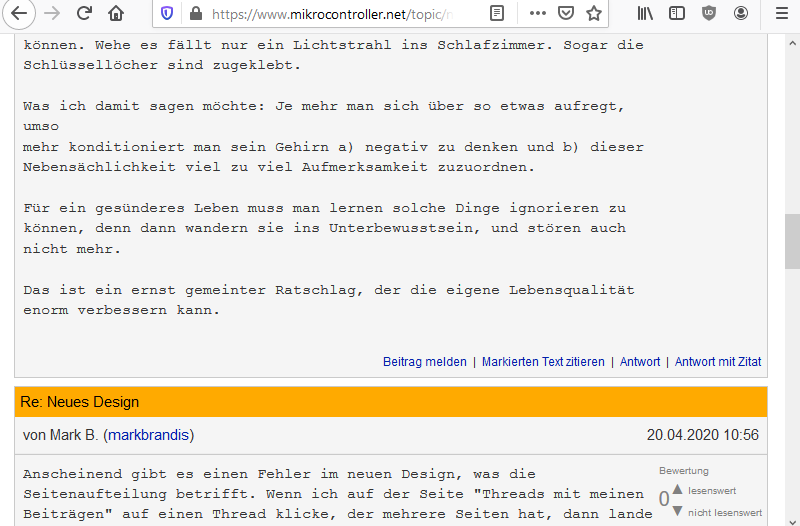Toggle reader view for this page
The width and height of the screenshot is (800, 526).
click(x=496, y=13)
